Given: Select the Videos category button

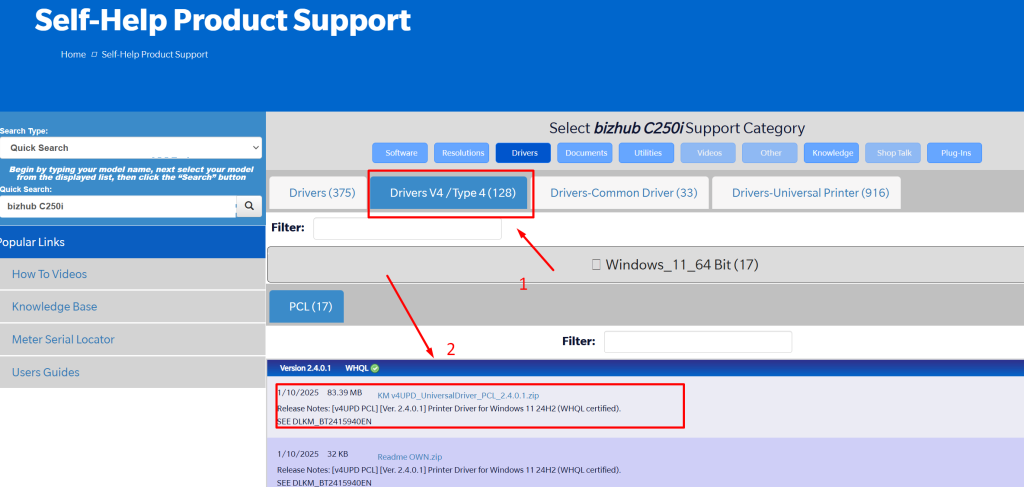Looking at the screenshot, I should (x=709, y=153).
